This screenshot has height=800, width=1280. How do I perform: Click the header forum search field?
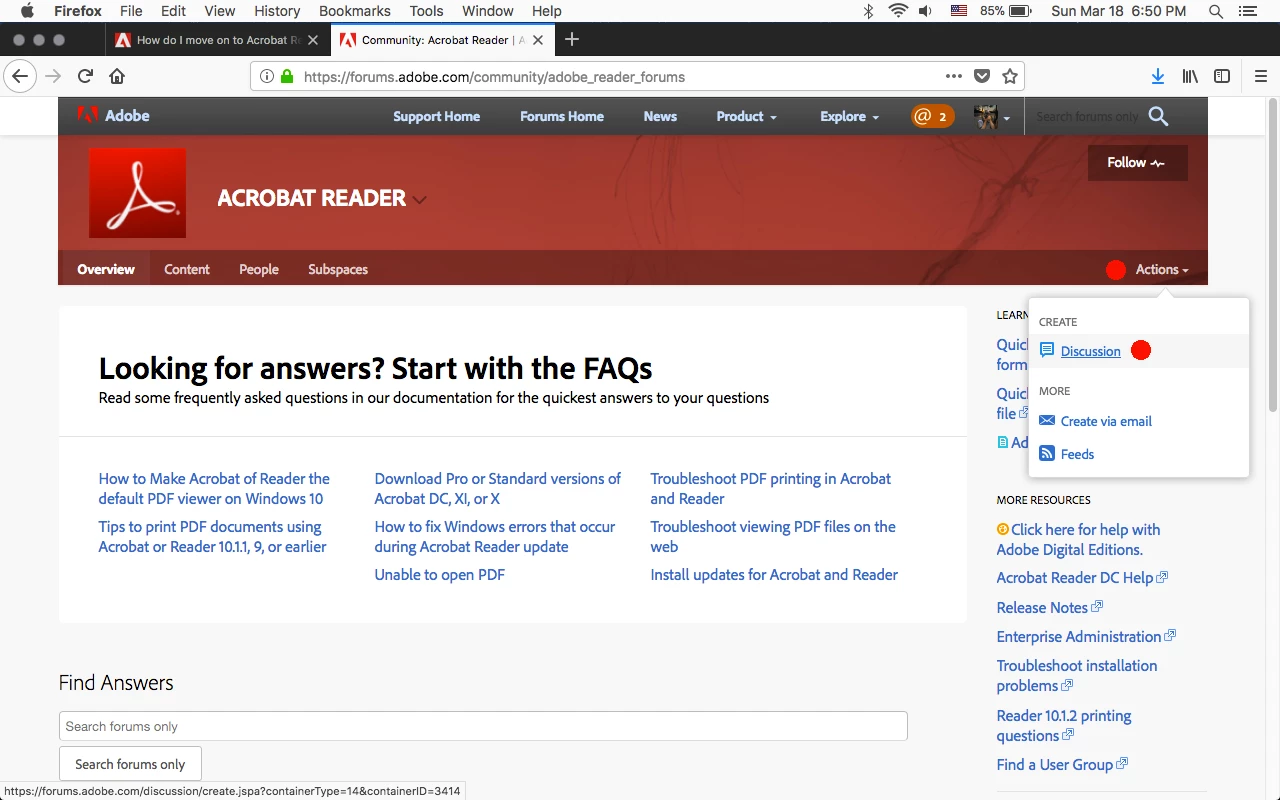tap(1087, 116)
